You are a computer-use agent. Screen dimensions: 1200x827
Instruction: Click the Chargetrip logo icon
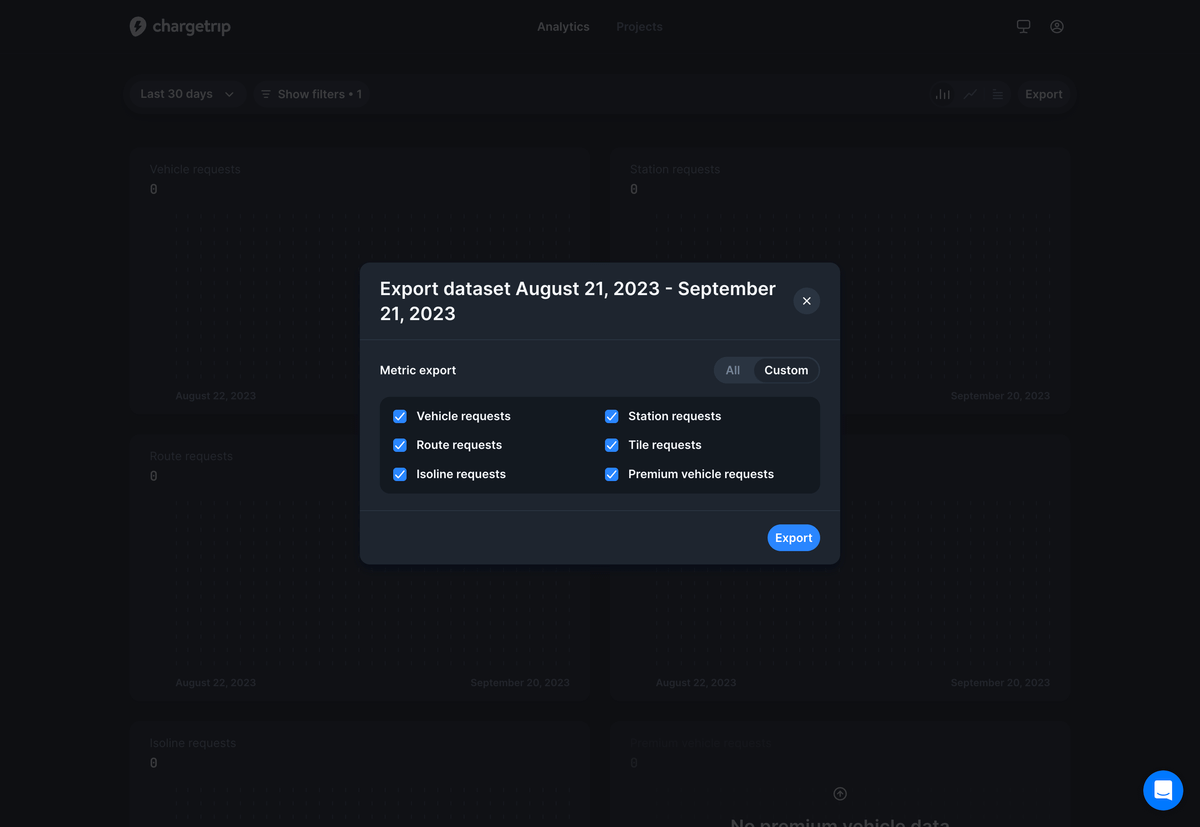coord(138,27)
